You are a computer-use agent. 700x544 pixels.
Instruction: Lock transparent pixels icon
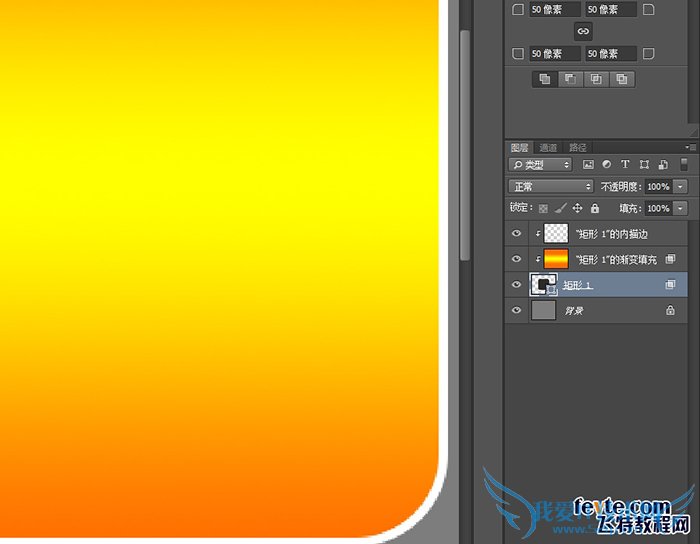tap(543, 208)
